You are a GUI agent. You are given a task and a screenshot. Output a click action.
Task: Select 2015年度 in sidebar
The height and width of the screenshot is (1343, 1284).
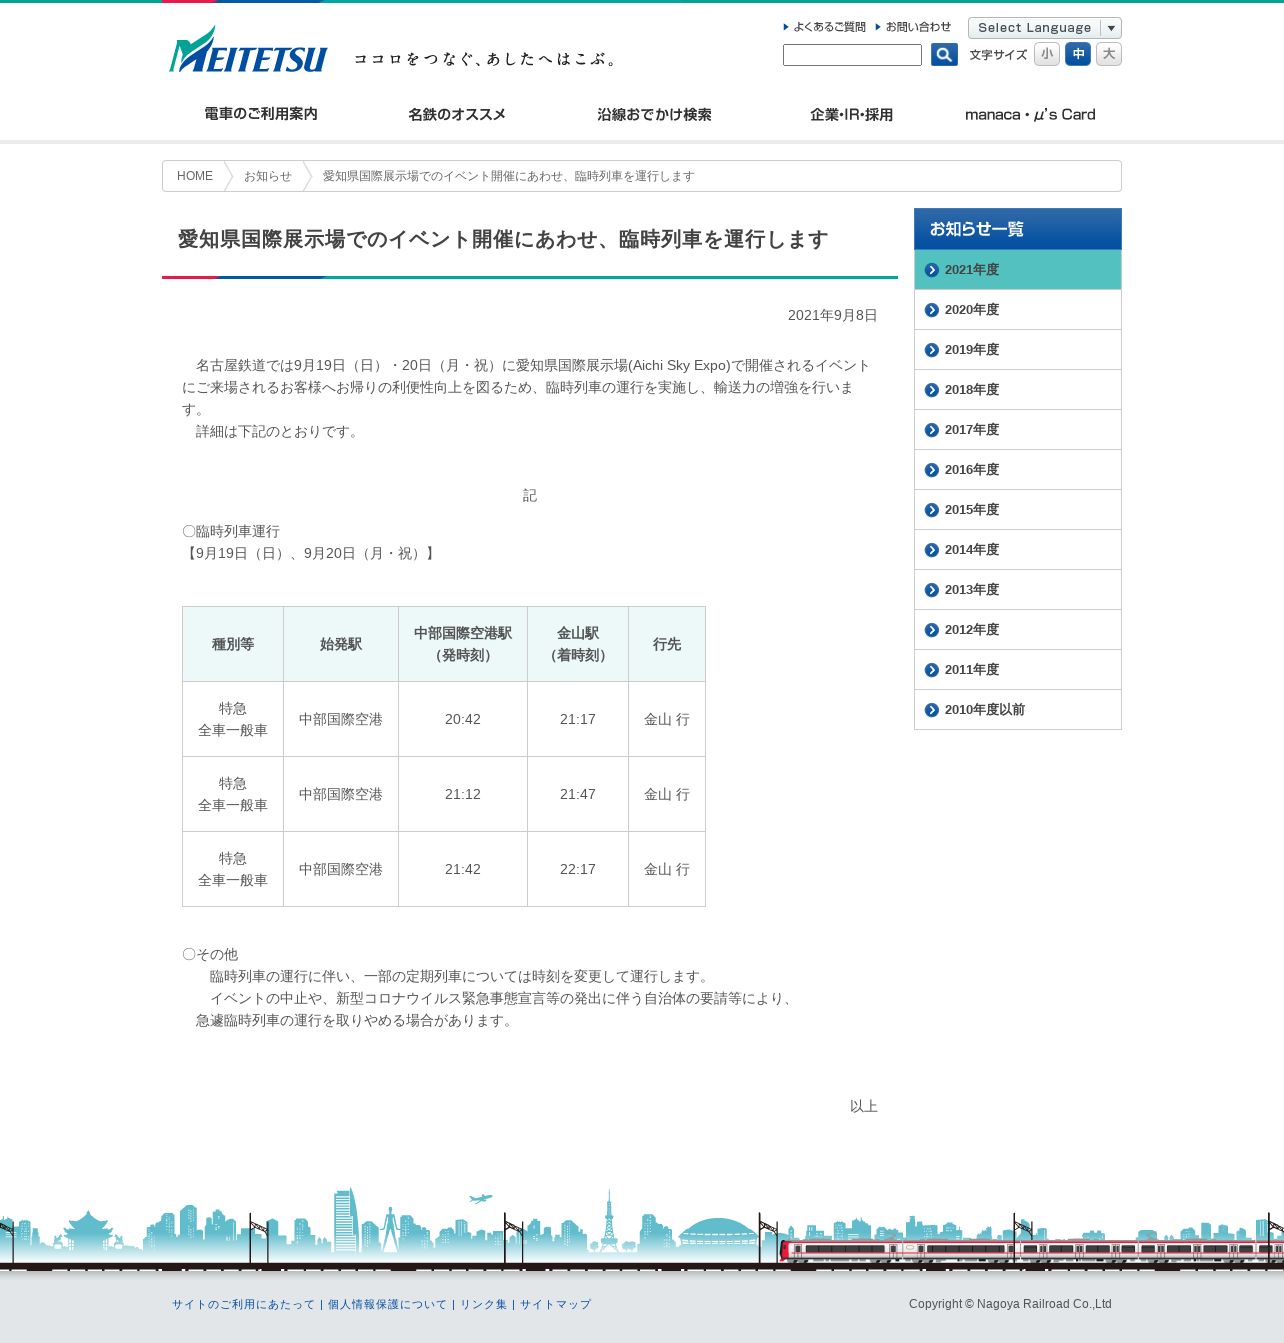pos(1018,510)
